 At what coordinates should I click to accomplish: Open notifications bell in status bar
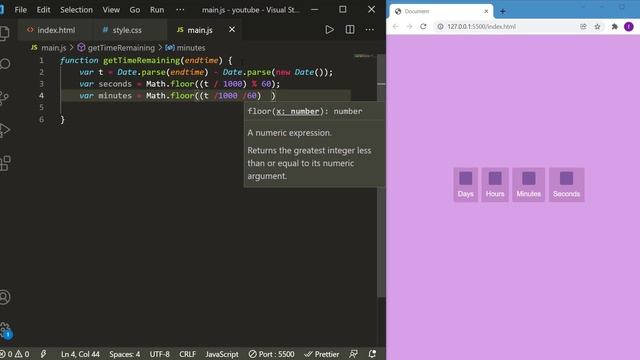[x=372, y=354]
